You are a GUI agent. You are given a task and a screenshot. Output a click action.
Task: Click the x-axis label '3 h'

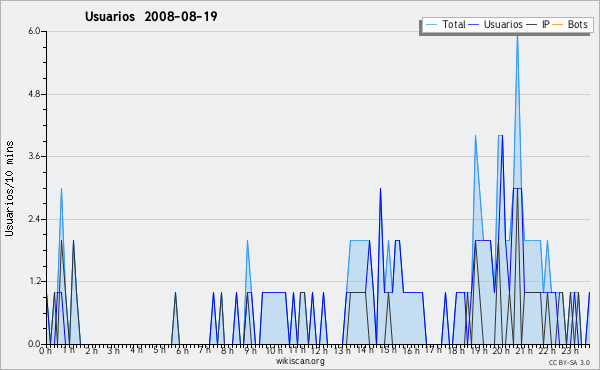[x=114, y=351]
